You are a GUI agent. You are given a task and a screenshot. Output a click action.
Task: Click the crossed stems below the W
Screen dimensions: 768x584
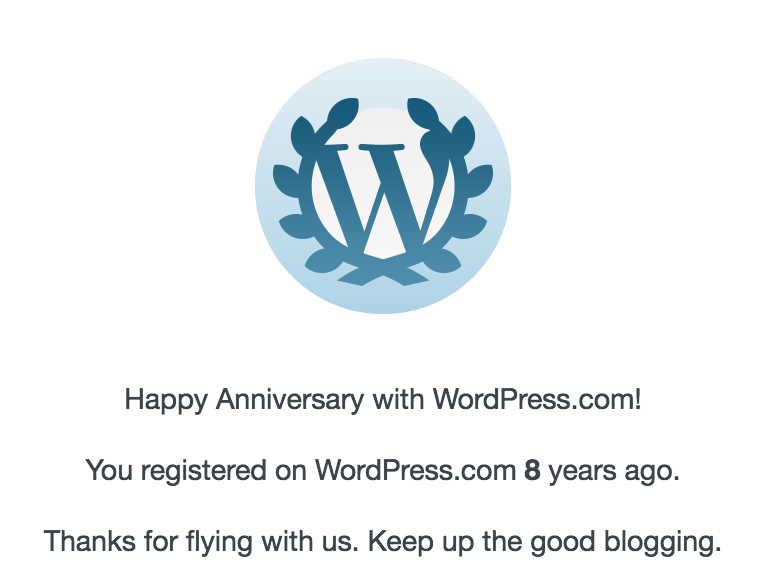(x=383, y=271)
